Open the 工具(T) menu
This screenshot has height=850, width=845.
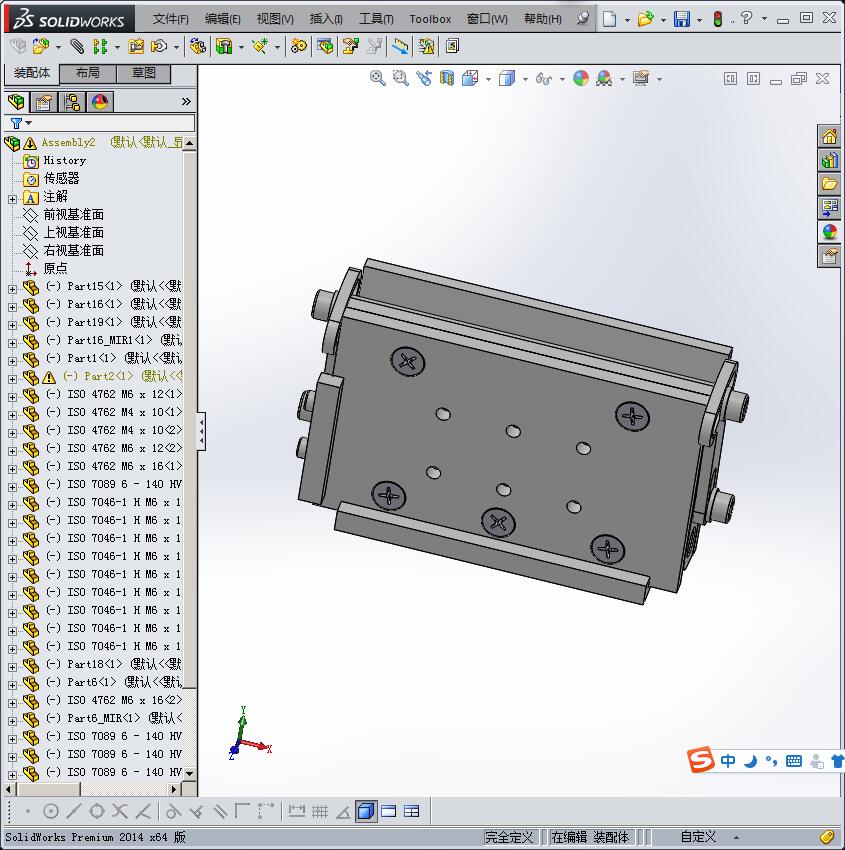[376, 19]
